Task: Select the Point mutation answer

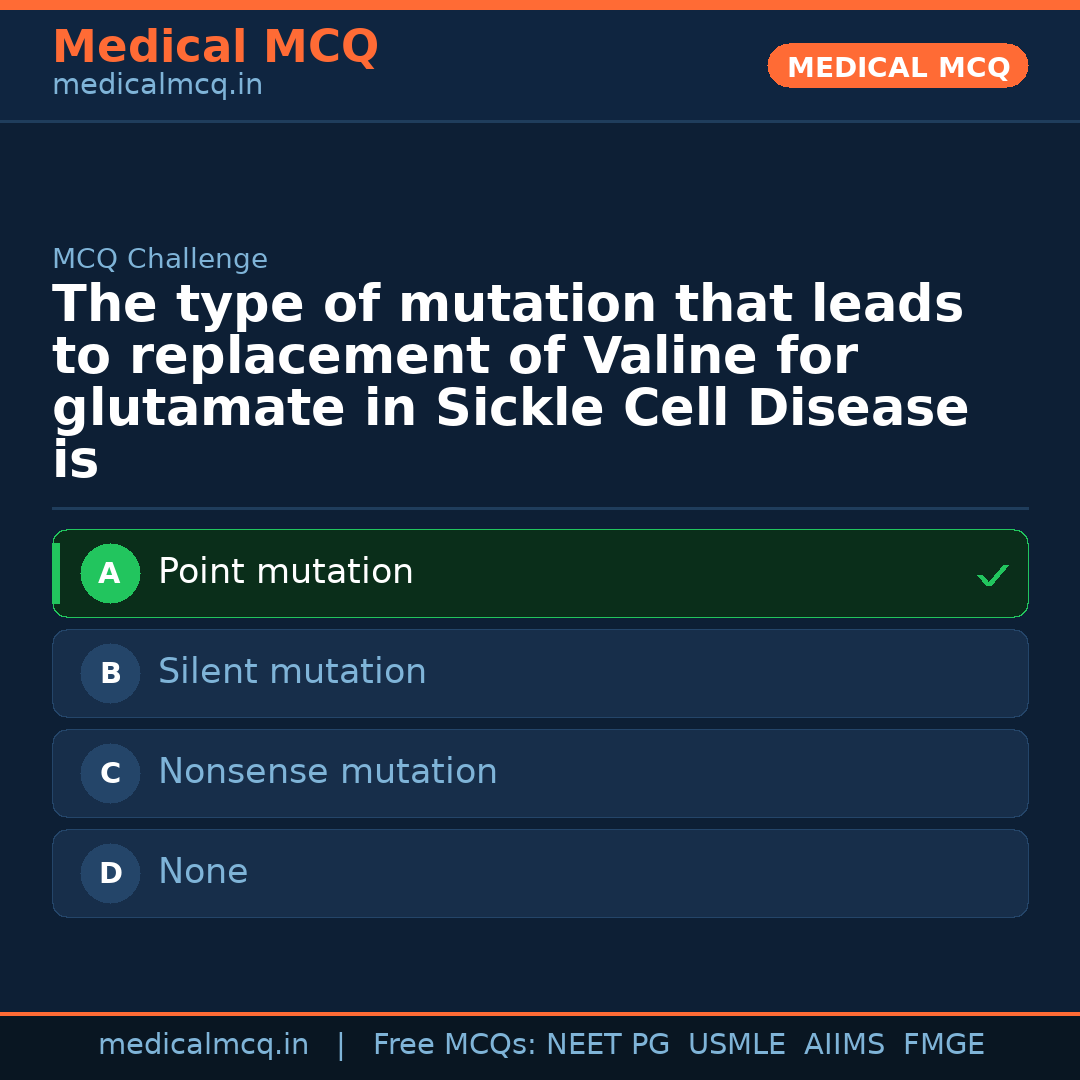Action: [x=286, y=572]
